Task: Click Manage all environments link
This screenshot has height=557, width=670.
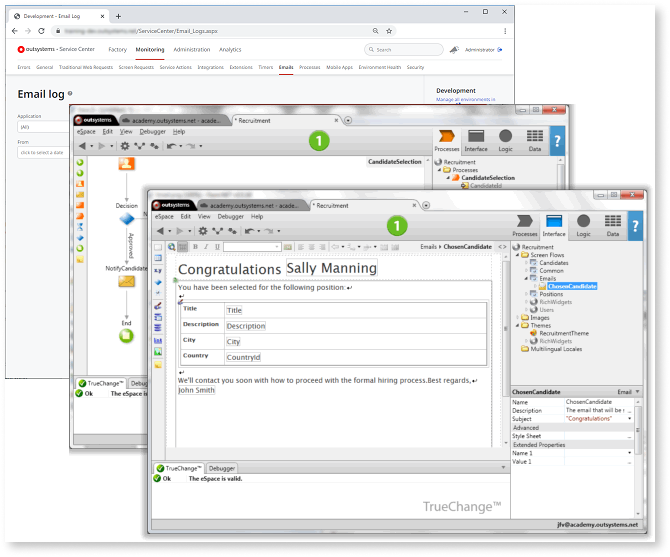Action: click(465, 100)
